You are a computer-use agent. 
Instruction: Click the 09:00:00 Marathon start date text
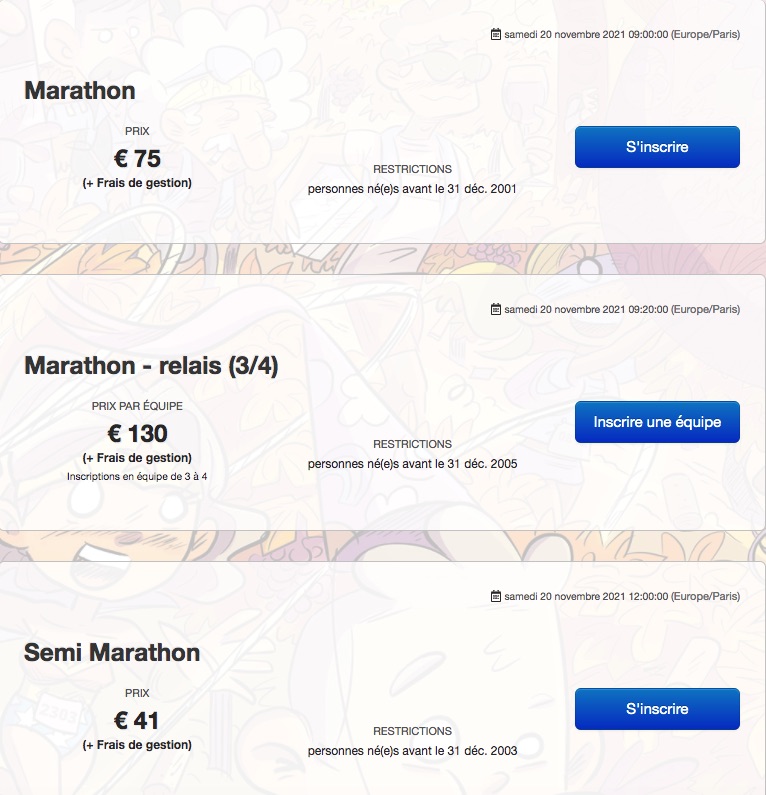point(622,34)
